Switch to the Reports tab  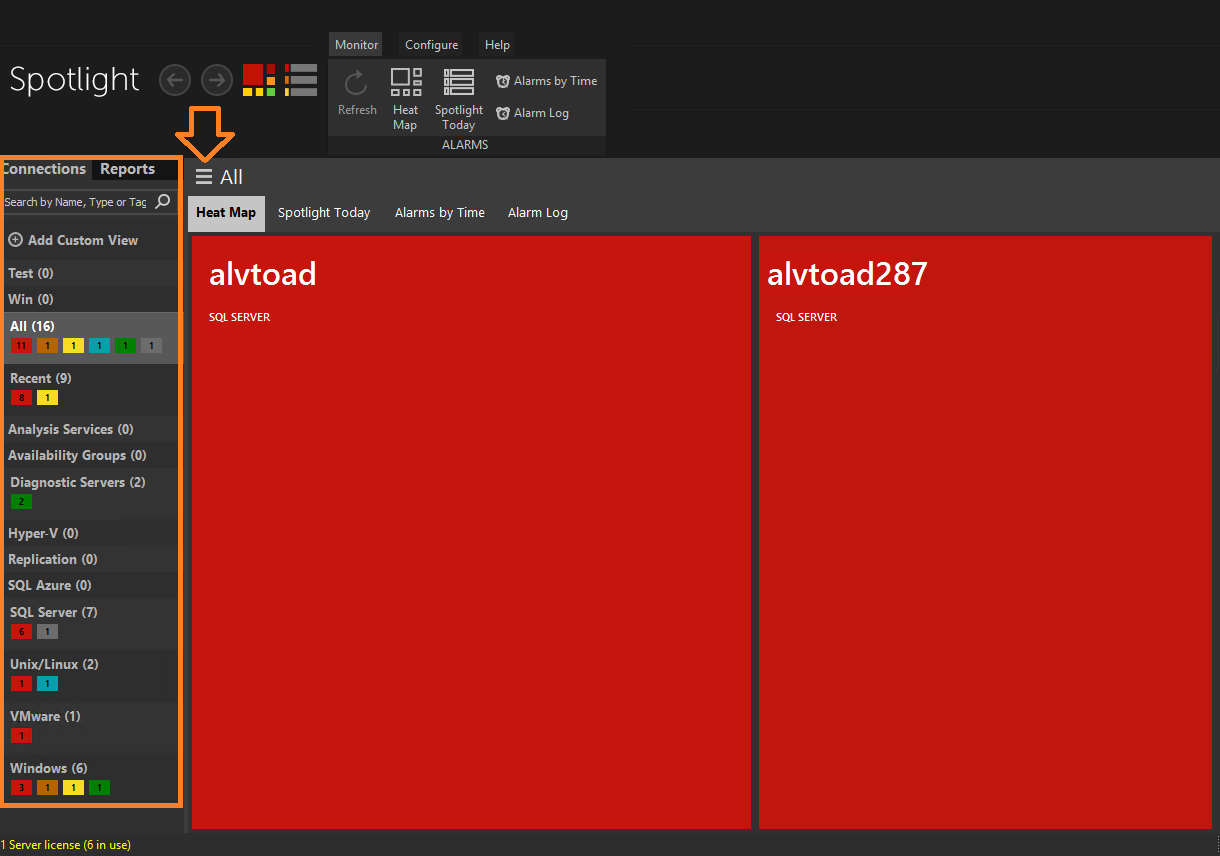[128, 169]
